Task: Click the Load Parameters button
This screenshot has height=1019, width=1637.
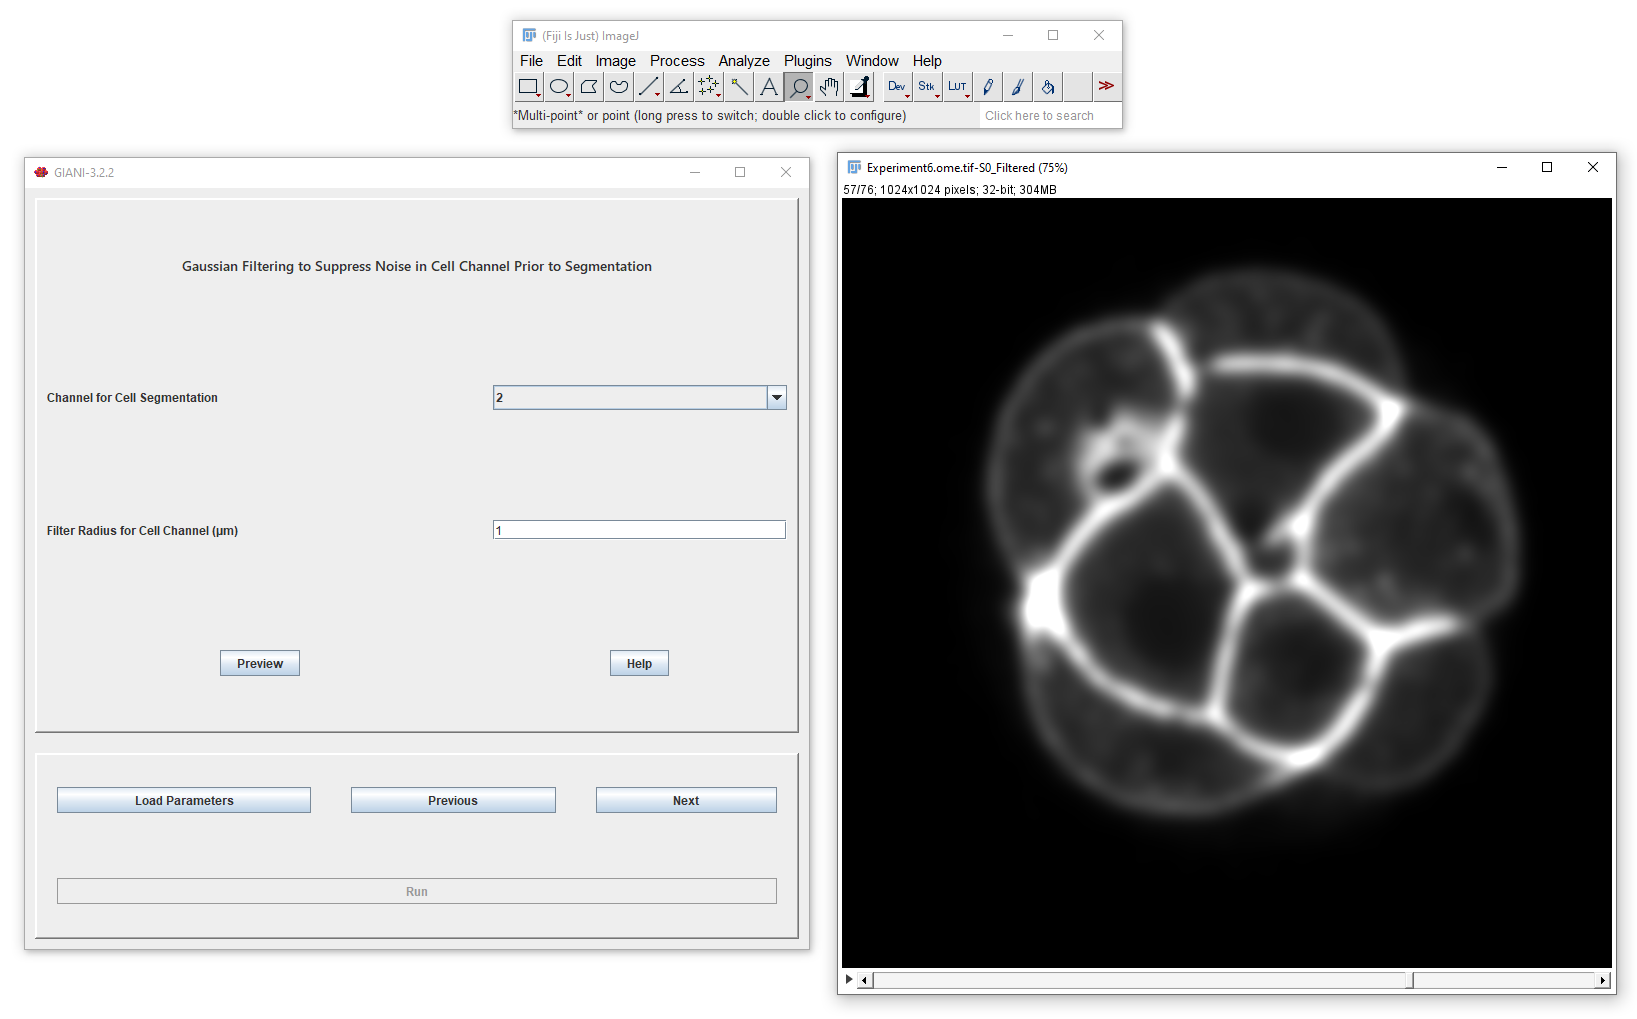Action: click(184, 800)
